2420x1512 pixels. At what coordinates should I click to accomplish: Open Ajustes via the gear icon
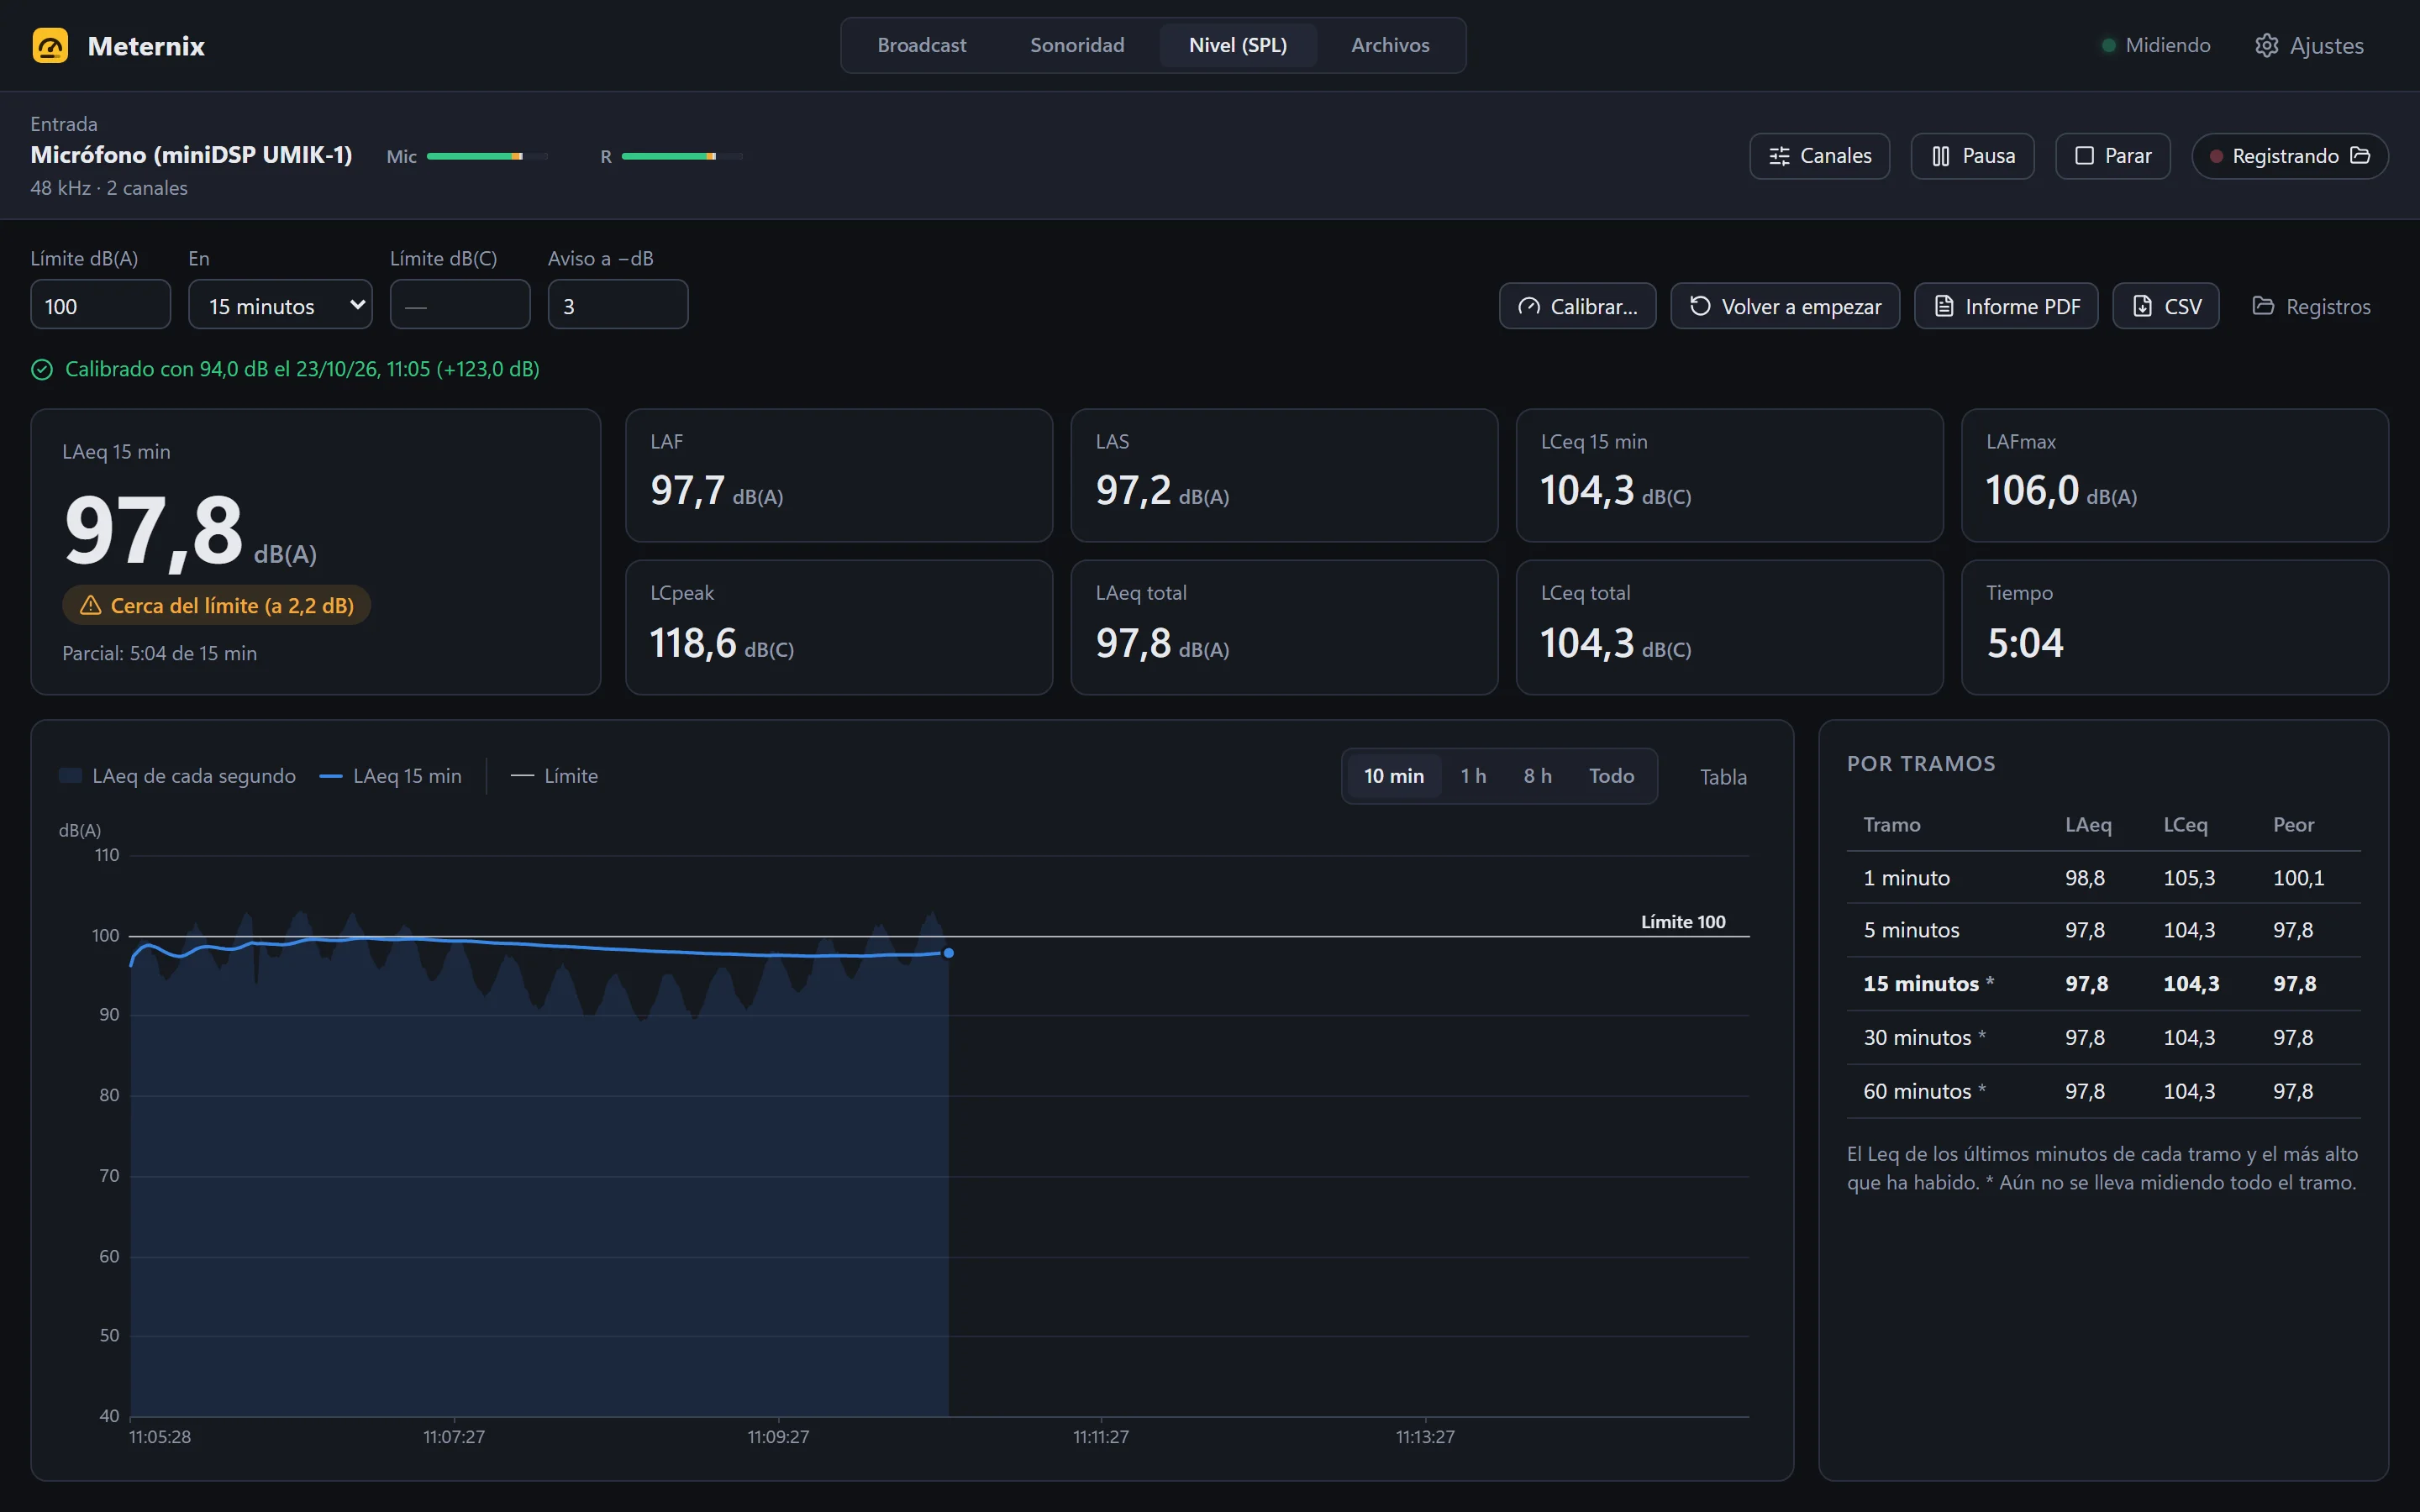click(2266, 46)
